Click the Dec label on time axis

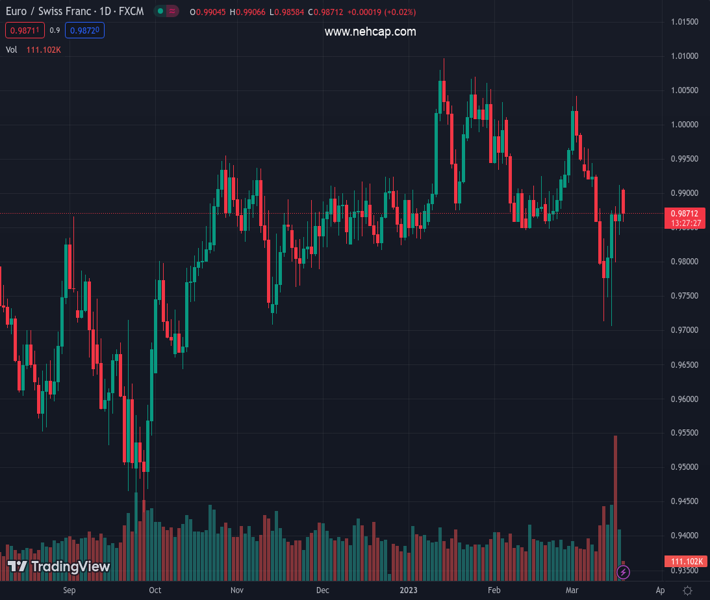click(322, 591)
